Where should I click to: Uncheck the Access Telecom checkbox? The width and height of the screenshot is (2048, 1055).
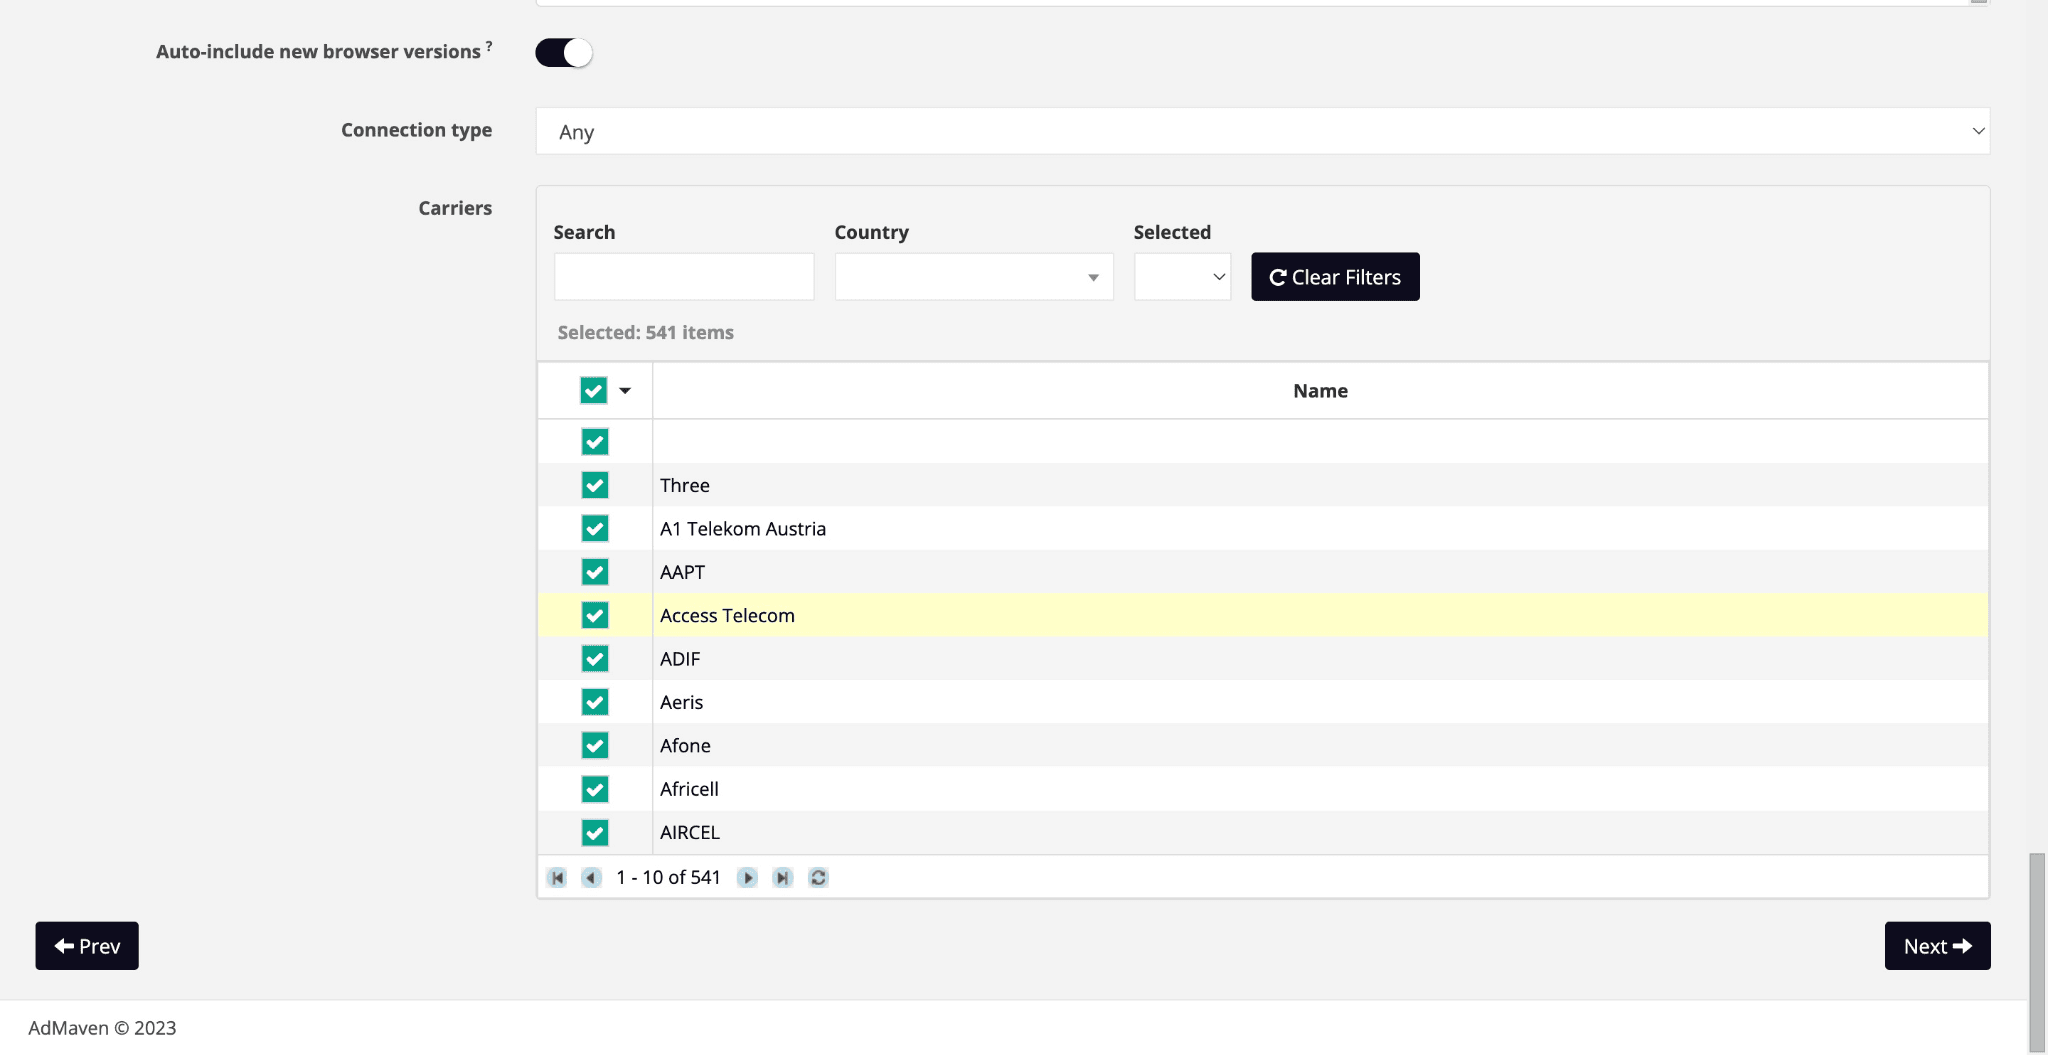595,615
